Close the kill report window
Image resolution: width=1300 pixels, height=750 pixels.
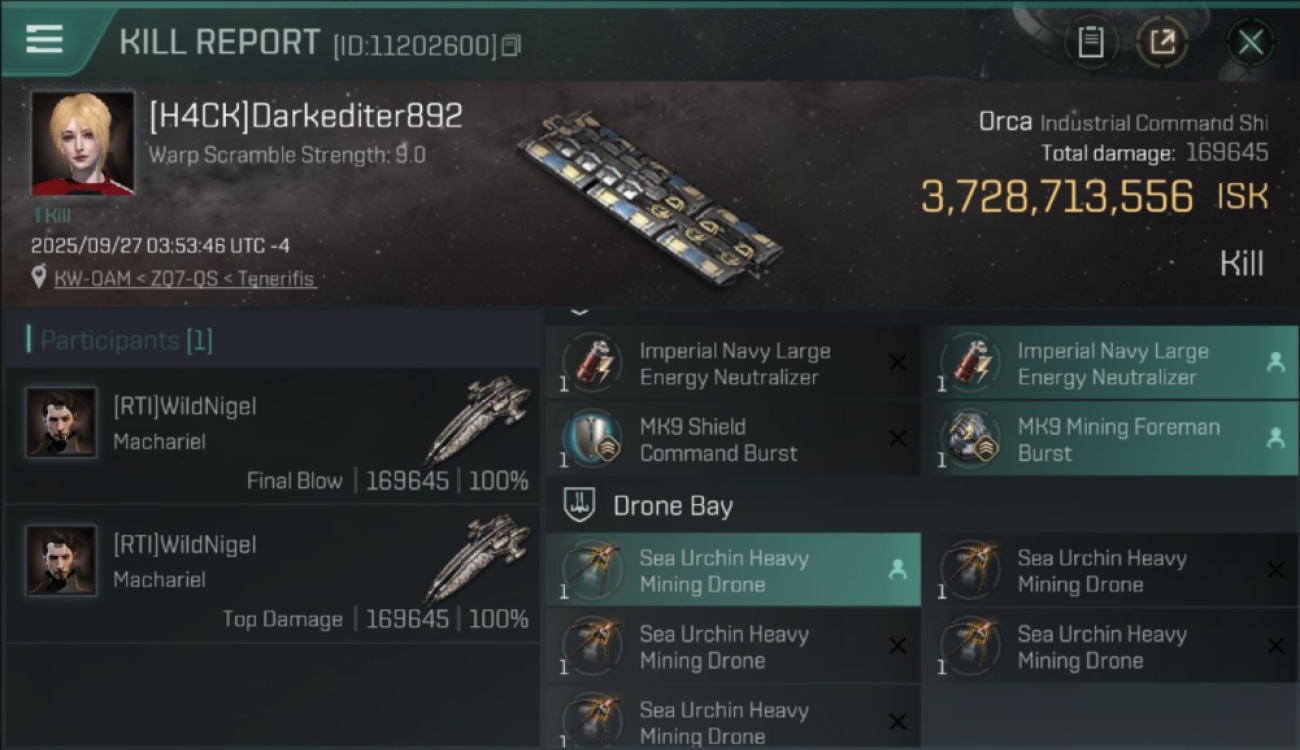1250,42
